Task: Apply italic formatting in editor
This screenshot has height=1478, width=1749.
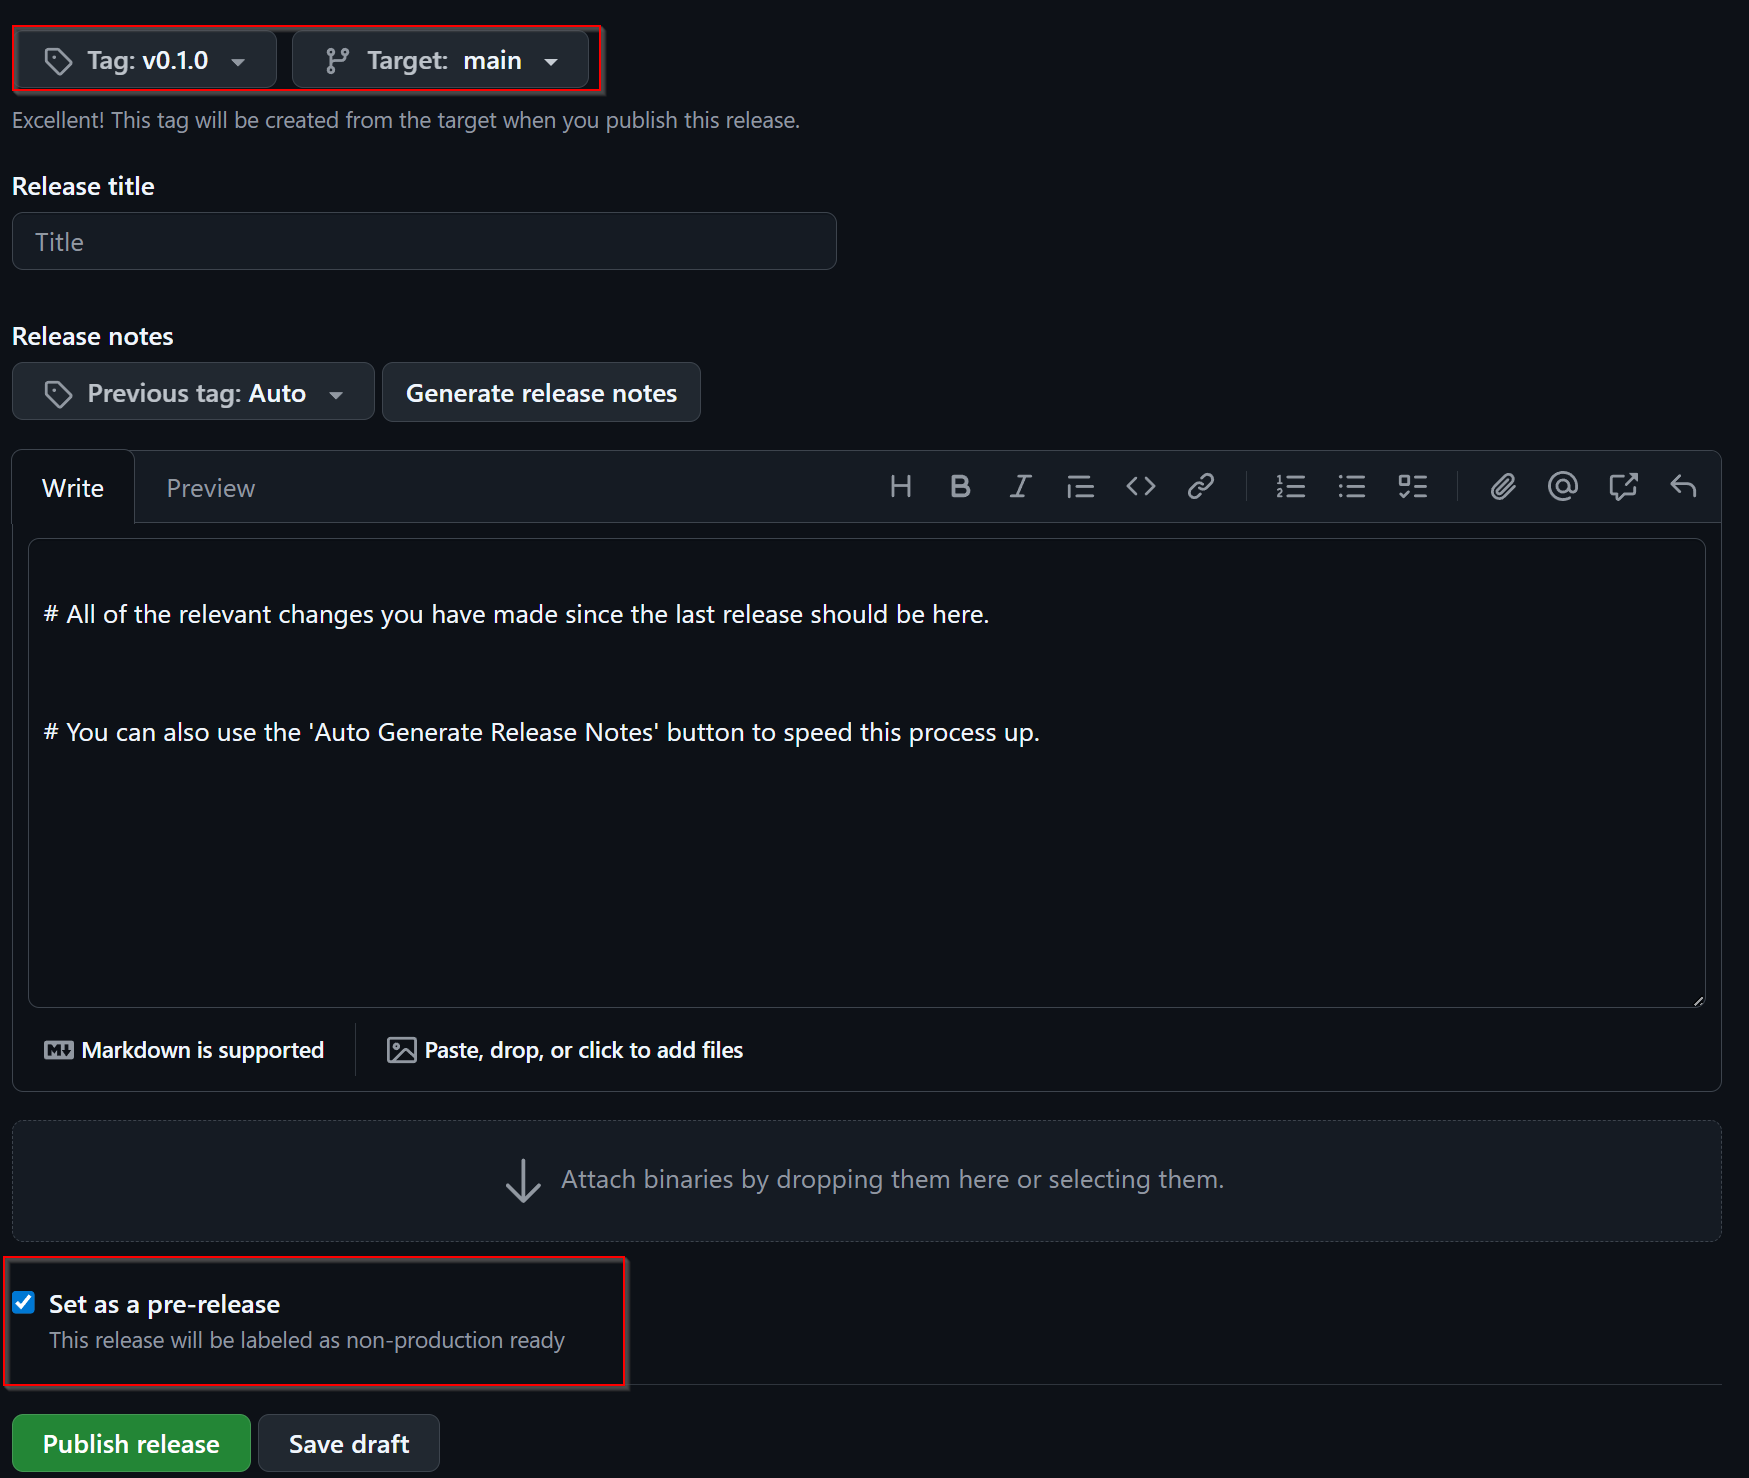Action: tap(1020, 487)
